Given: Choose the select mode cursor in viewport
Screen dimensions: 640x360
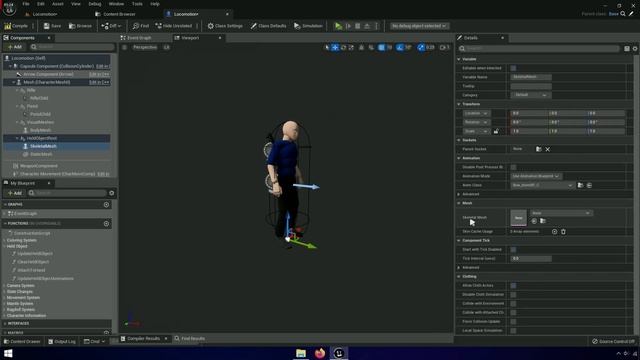Looking at the screenshot, I should point(327,47).
